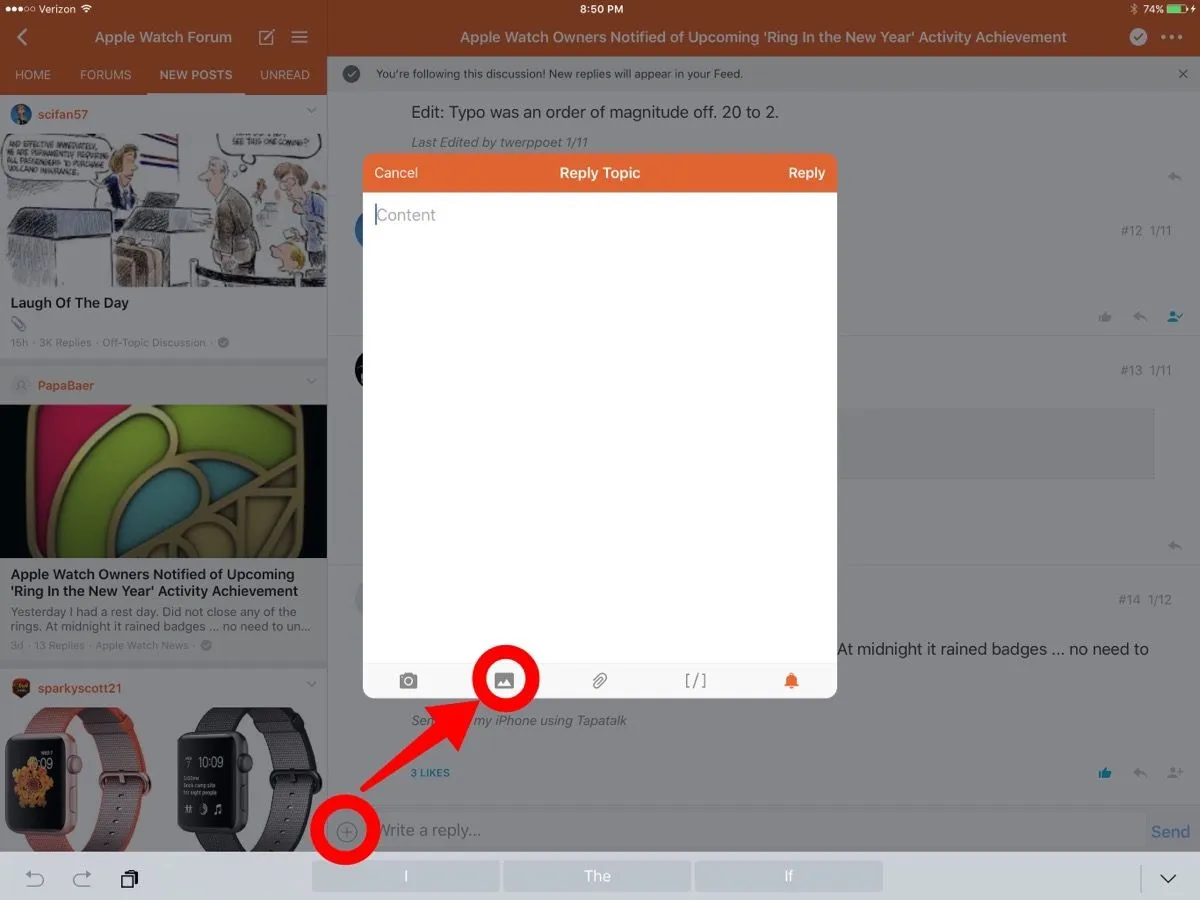The image size is (1200, 900).
Task: Open photo gallery picker icon
Action: coord(504,681)
